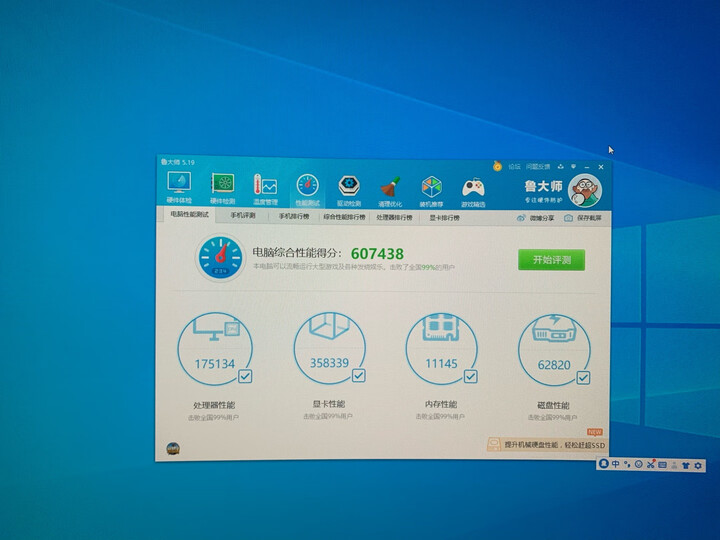
Task: Open 硬件体检 hardware checkup icon
Action: (x=179, y=188)
